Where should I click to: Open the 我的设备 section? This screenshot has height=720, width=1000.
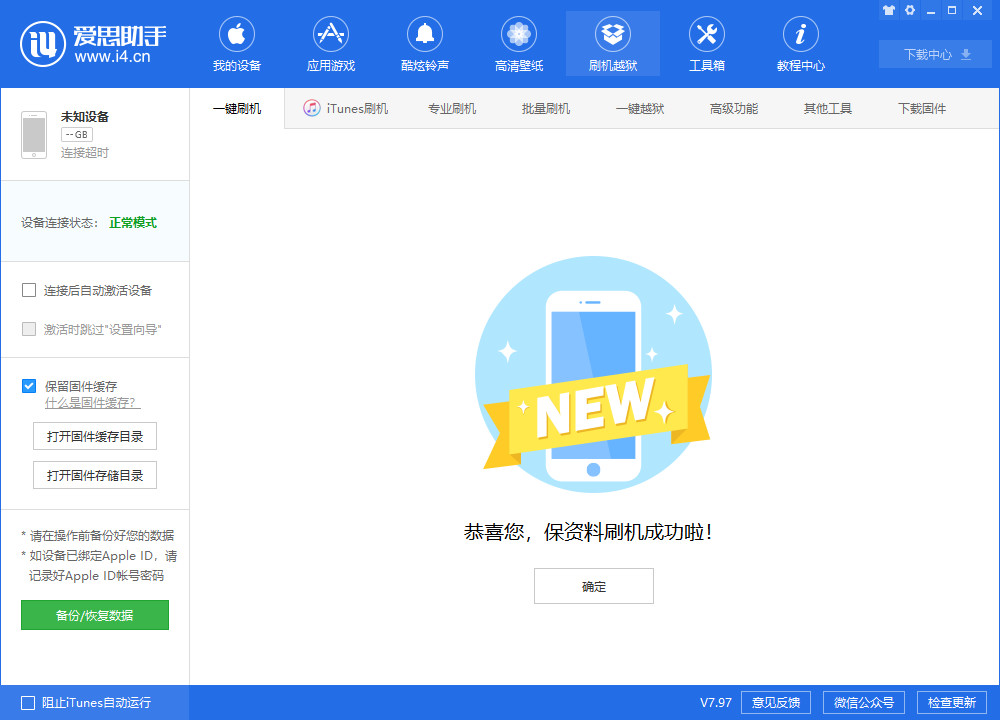click(x=236, y=43)
